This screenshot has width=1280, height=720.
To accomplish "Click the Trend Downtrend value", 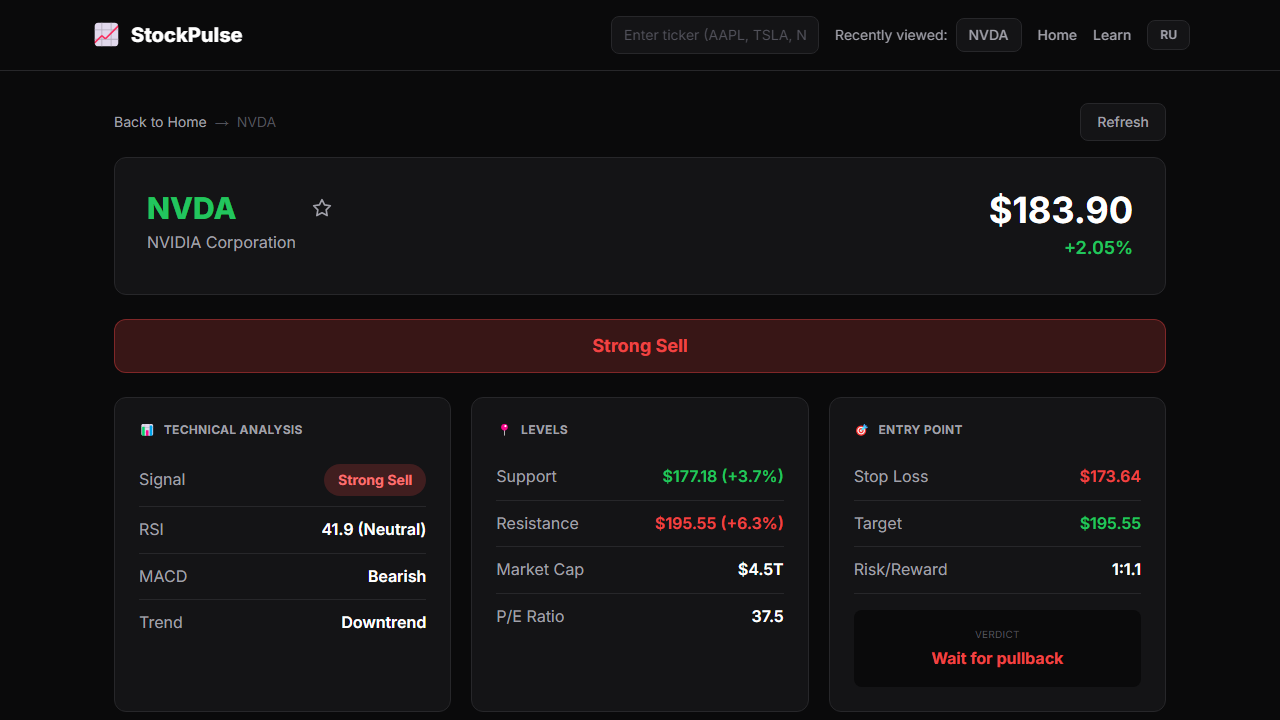I will 384,622.
